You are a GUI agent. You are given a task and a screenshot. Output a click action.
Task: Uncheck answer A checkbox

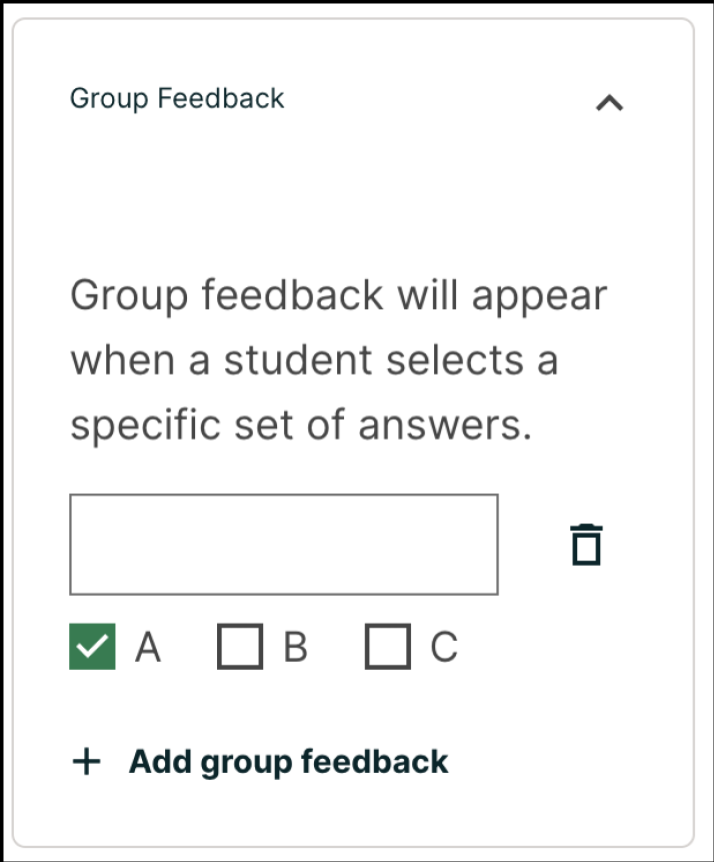click(92, 647)
